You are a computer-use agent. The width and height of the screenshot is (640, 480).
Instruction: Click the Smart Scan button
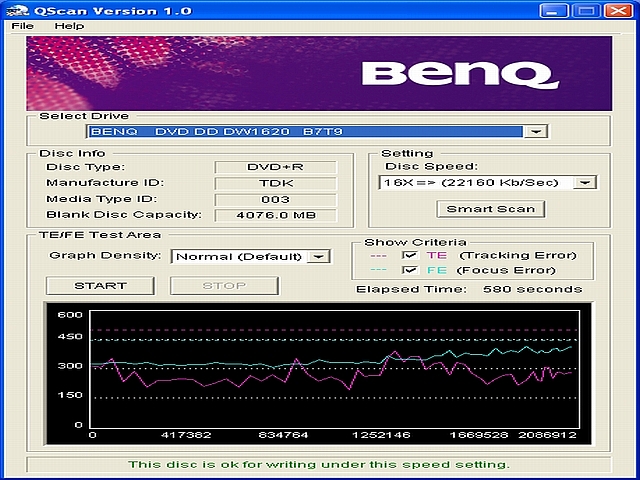(x=491, y=209)
